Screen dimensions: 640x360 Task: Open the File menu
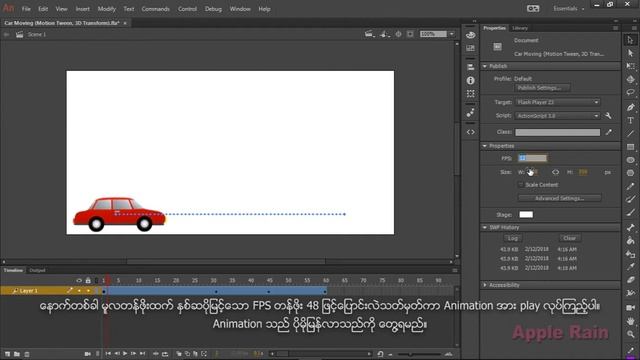(26, 9)
